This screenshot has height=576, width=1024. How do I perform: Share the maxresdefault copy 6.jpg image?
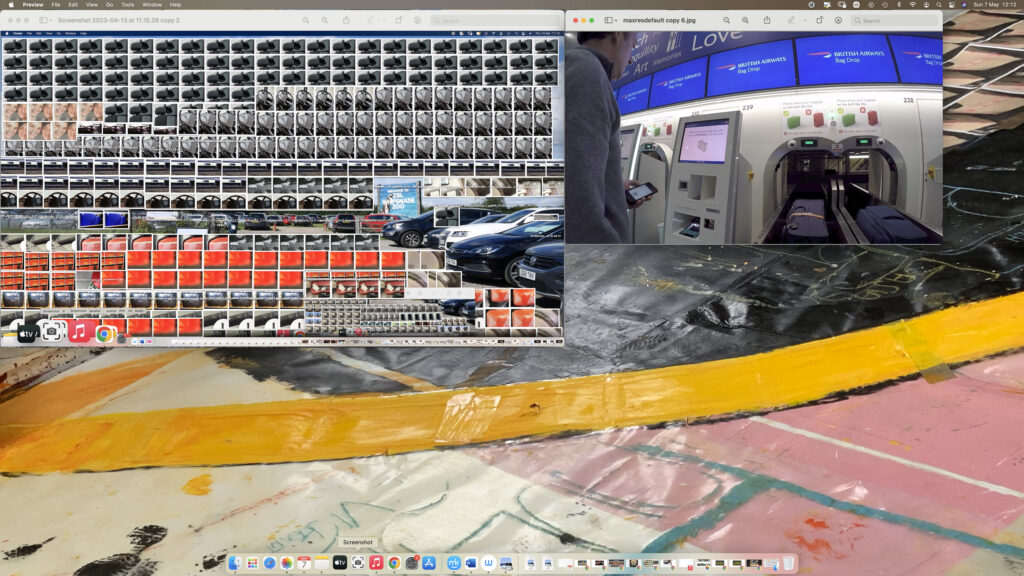coord(767,20)
